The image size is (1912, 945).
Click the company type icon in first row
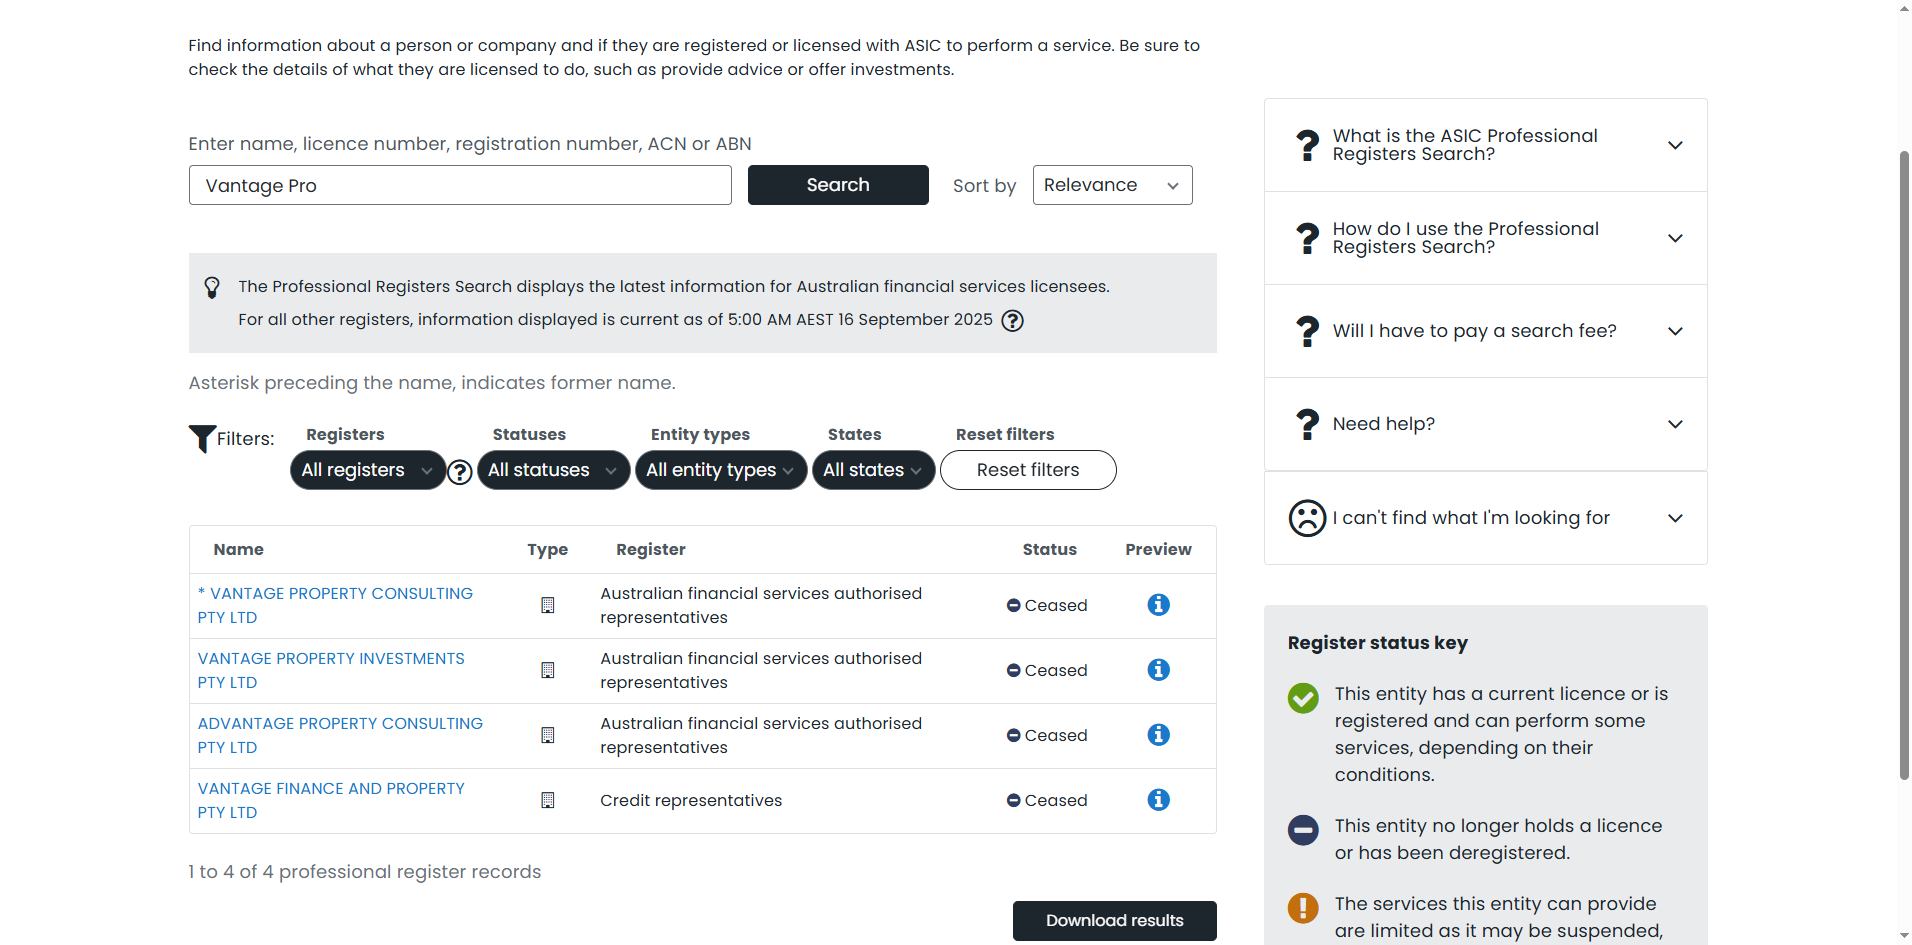pyautogui.click(x=547, y=605)
